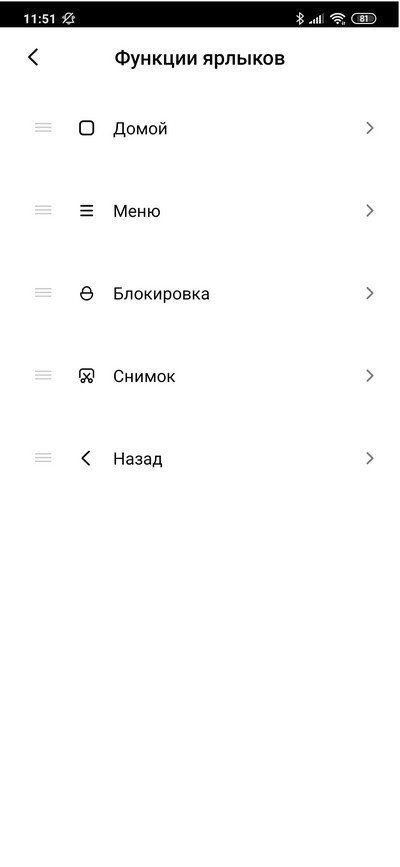This screenshot has width=400, height=867.
Task: Expand the Домой chevron
Action: pos(370,128)
